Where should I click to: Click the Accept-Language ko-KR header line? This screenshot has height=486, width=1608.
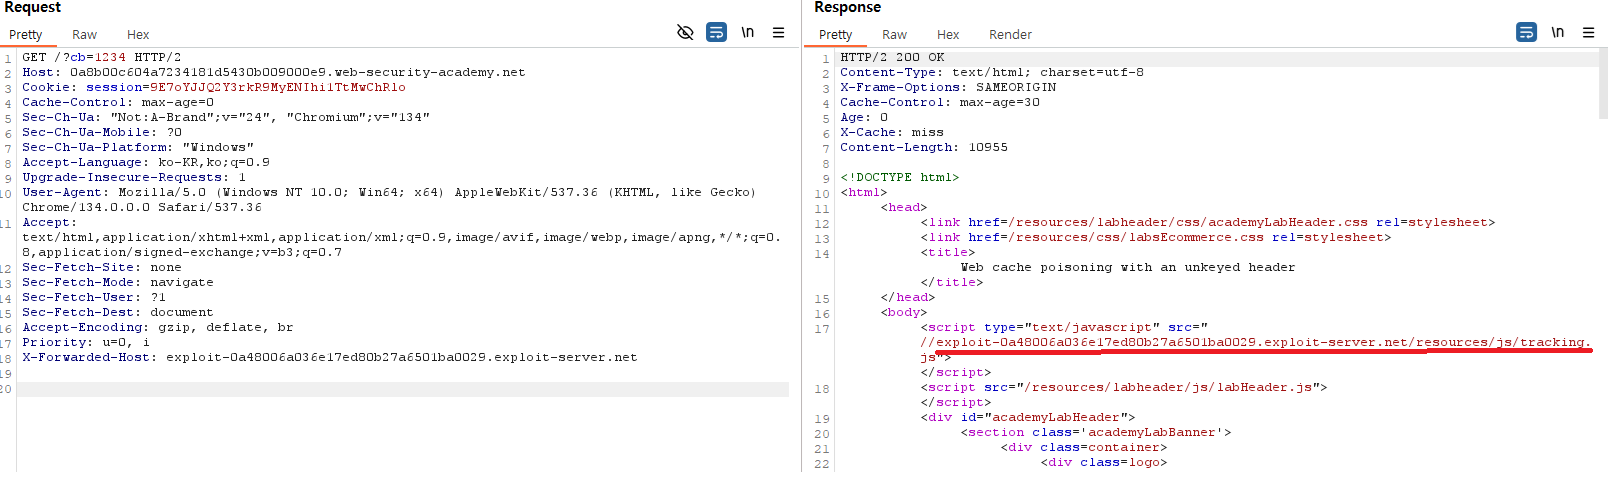pyautogui.click(x=146, y=163)
